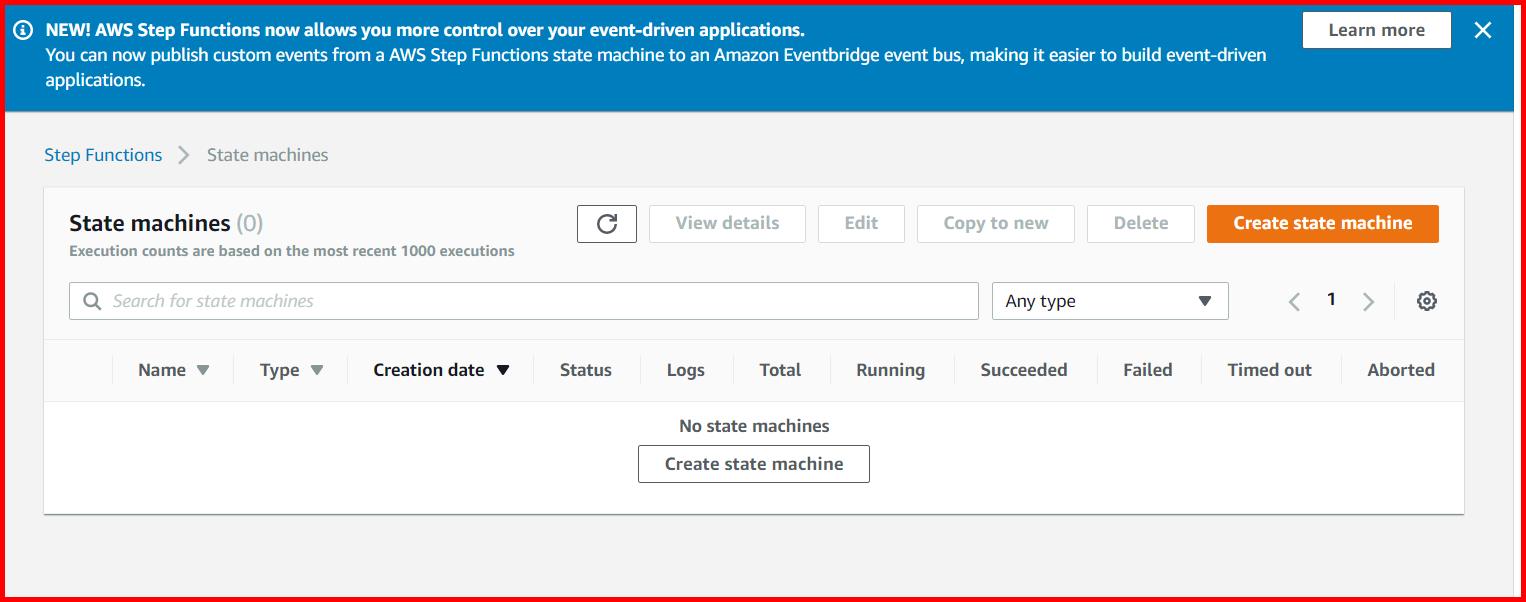Sort the table by Name column
This screenshot has width=1526, height=602.
click(x=164, y=369)
